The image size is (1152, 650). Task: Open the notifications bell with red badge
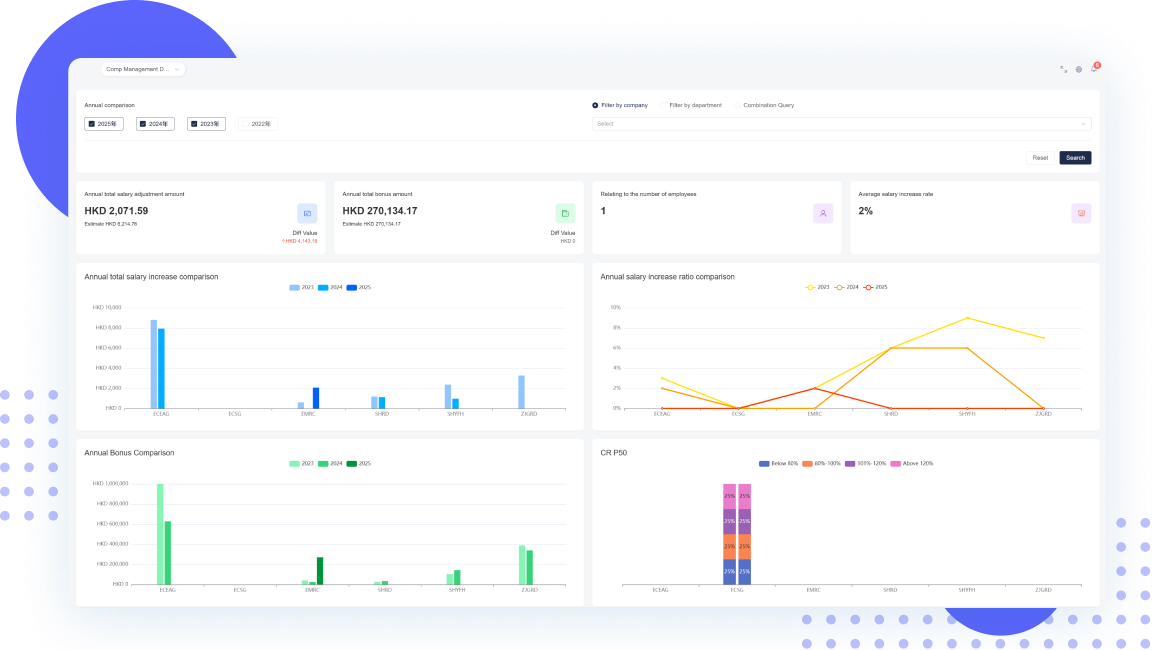tap(1094, 69)
